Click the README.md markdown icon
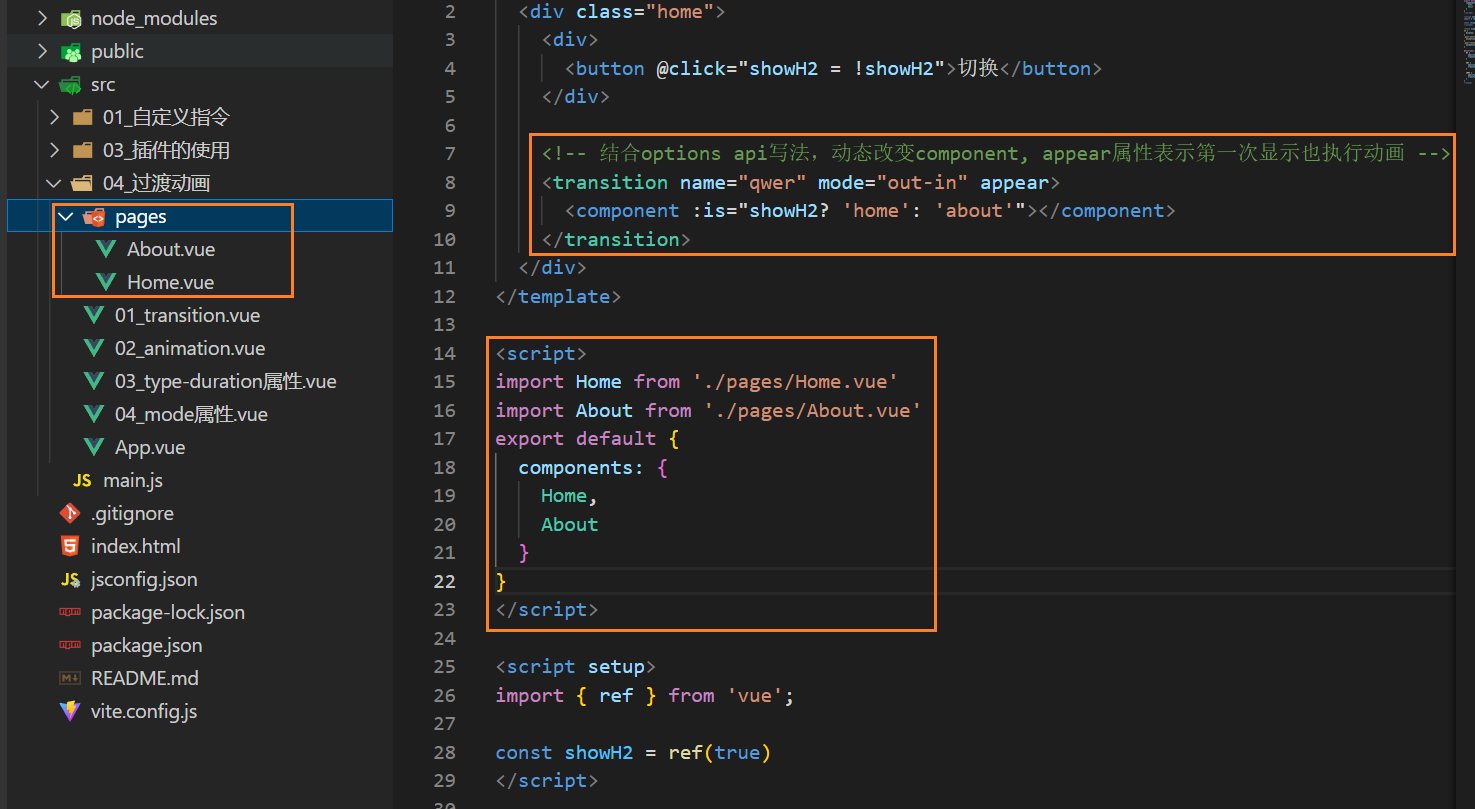 coord(70,679)
